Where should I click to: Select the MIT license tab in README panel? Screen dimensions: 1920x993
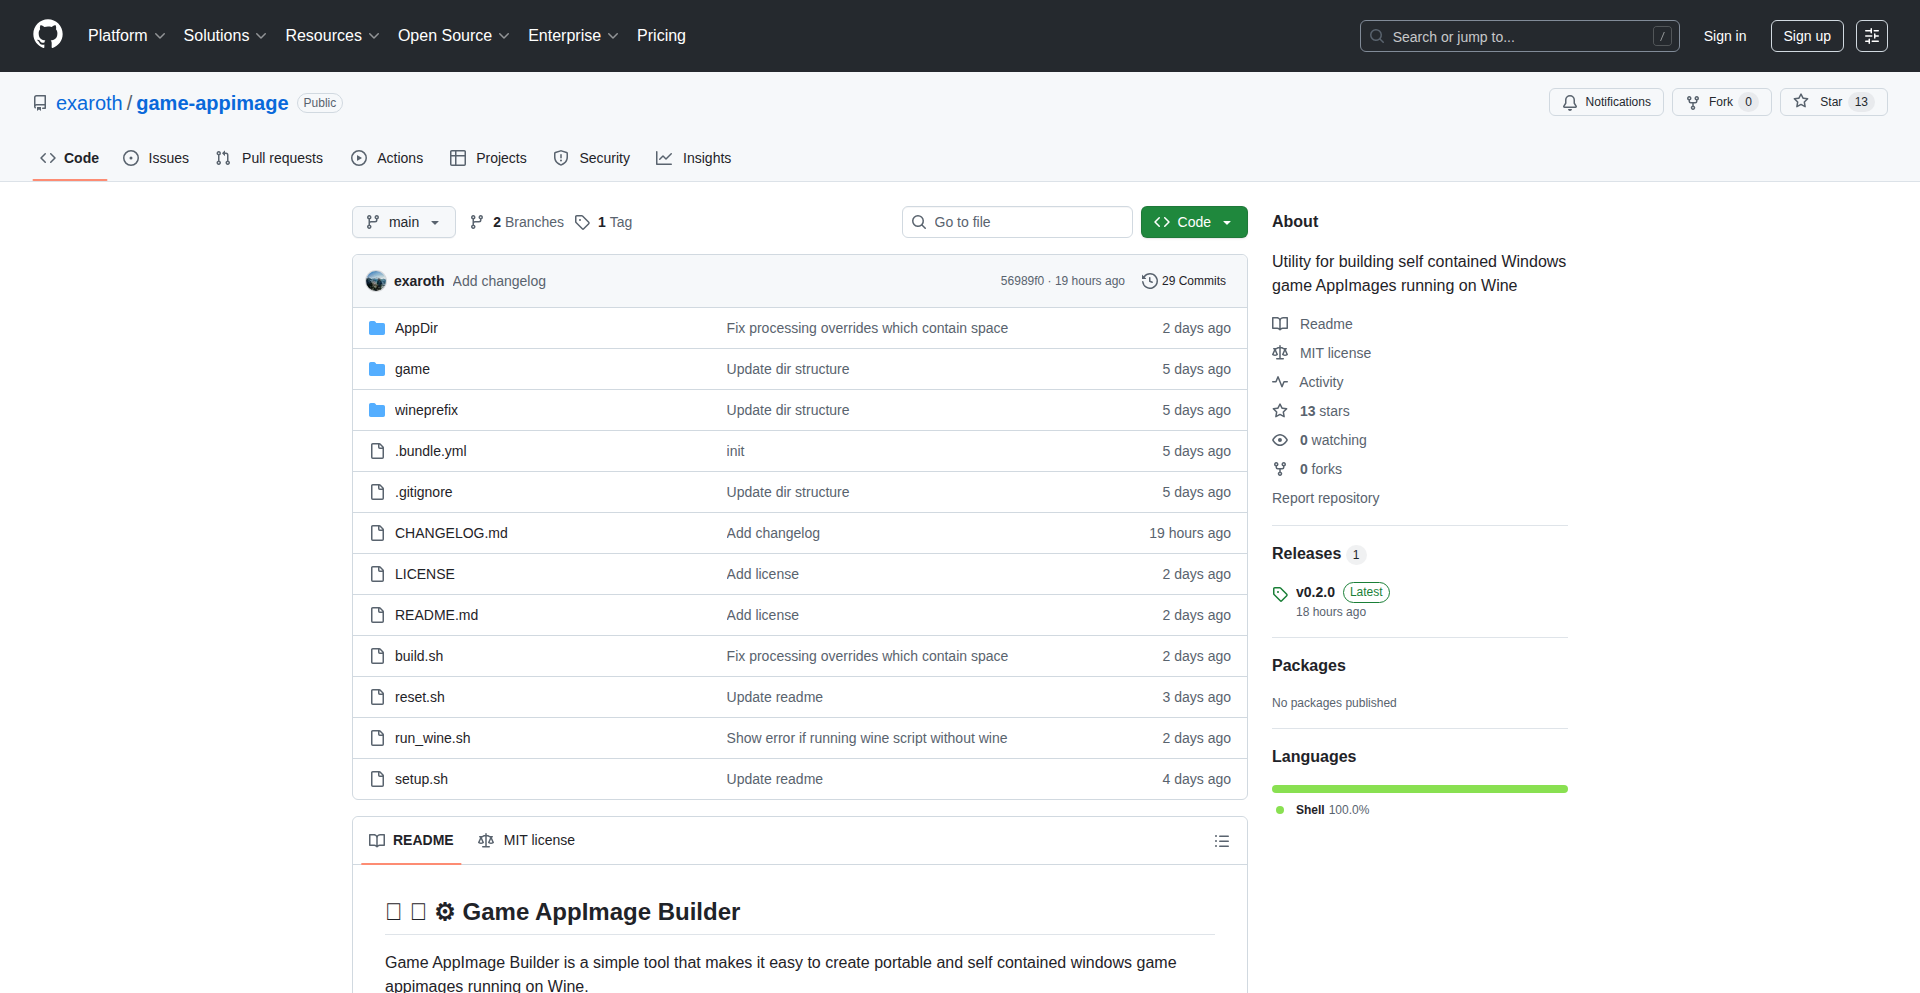527,840
